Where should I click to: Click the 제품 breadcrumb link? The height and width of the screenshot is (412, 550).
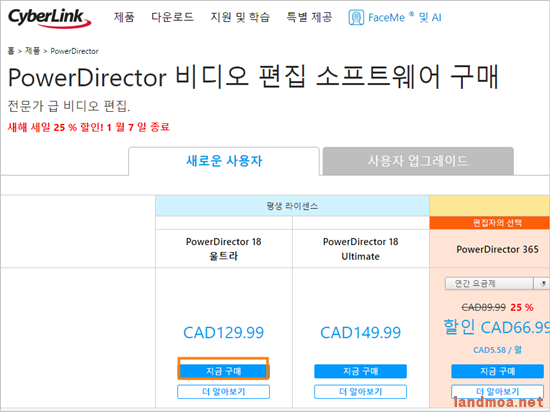(x=32, y=51)
